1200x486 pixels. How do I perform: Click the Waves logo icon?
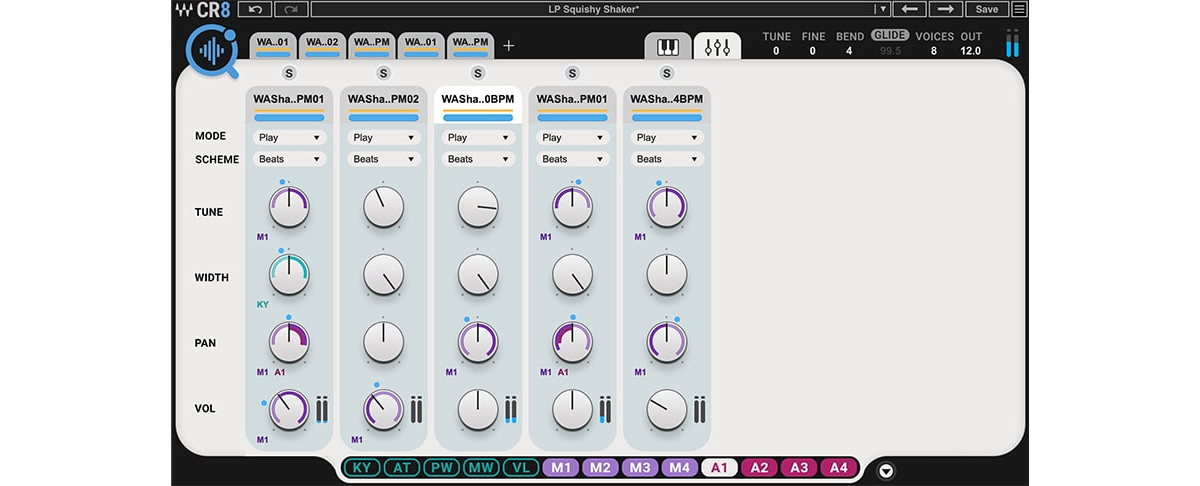click(185, 10)
